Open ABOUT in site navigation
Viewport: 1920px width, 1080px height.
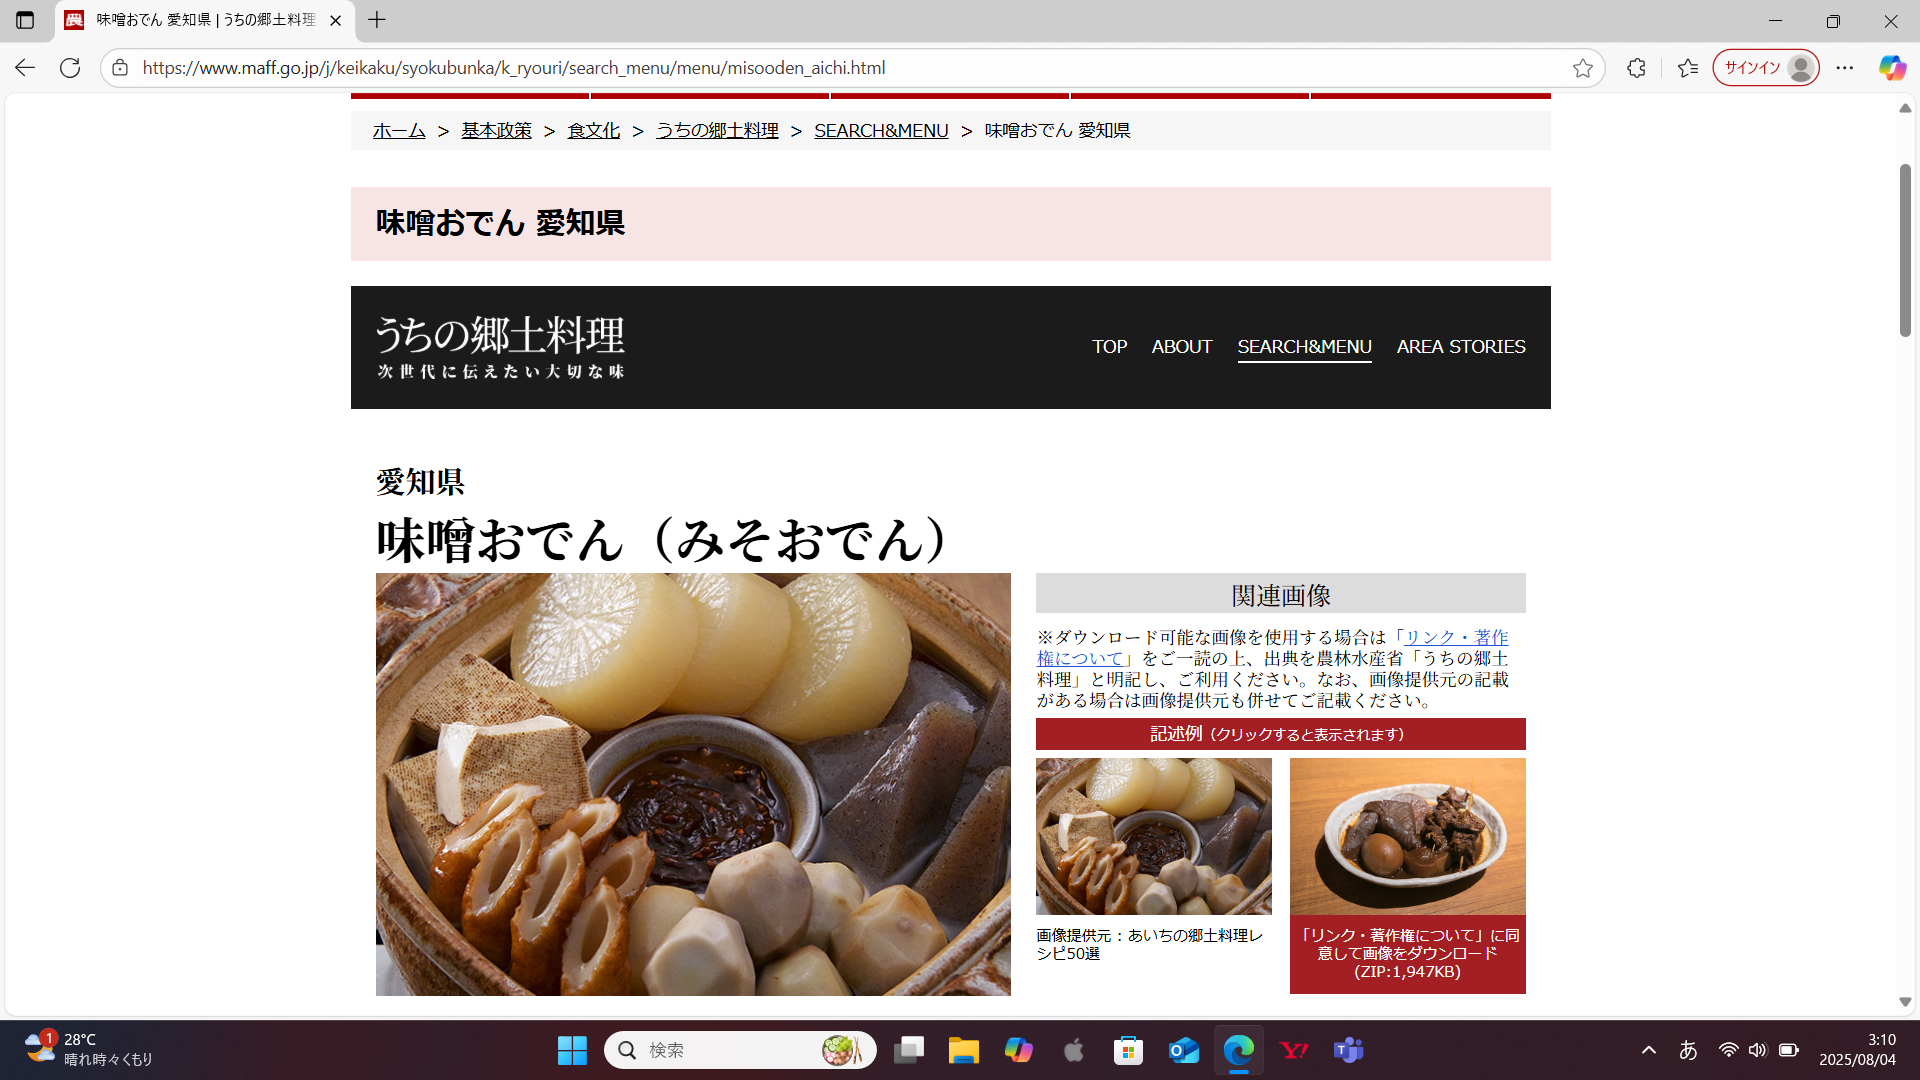(1181, 347)
